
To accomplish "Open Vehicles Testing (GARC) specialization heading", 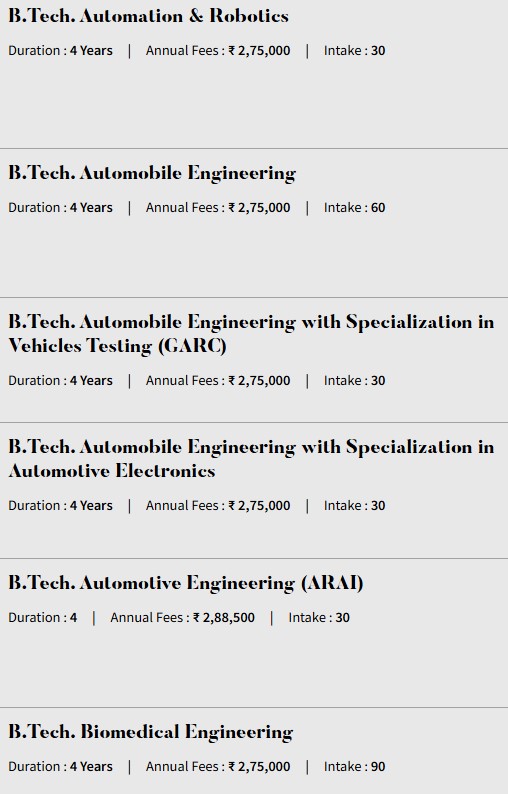I will 251,334.
